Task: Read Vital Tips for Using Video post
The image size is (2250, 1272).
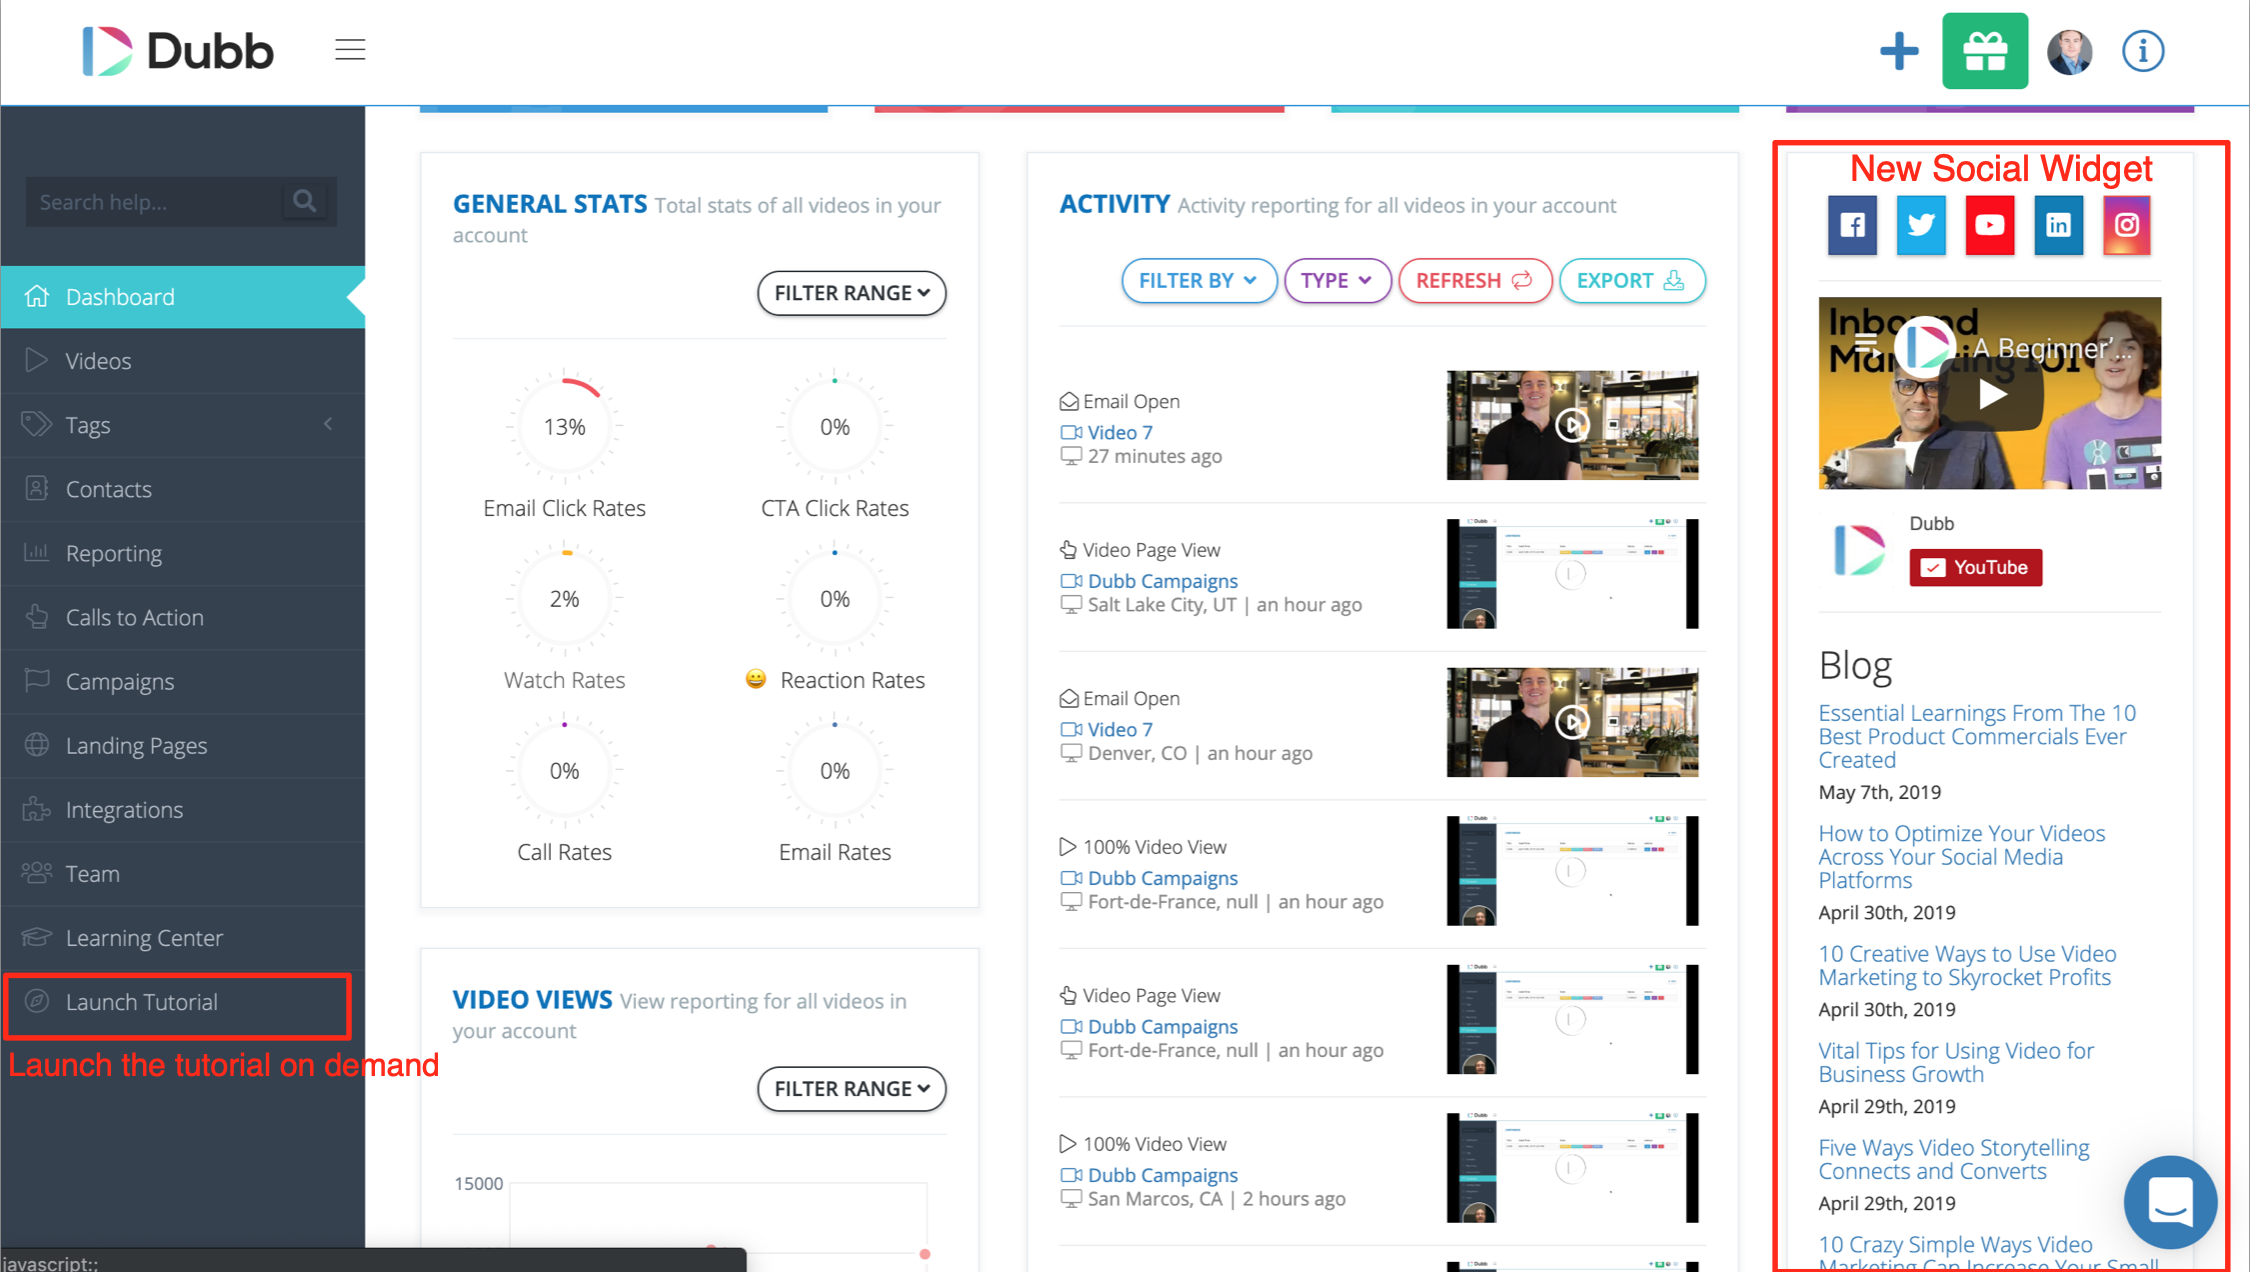Action: pyautogui.click(x=1956, y=1062)
